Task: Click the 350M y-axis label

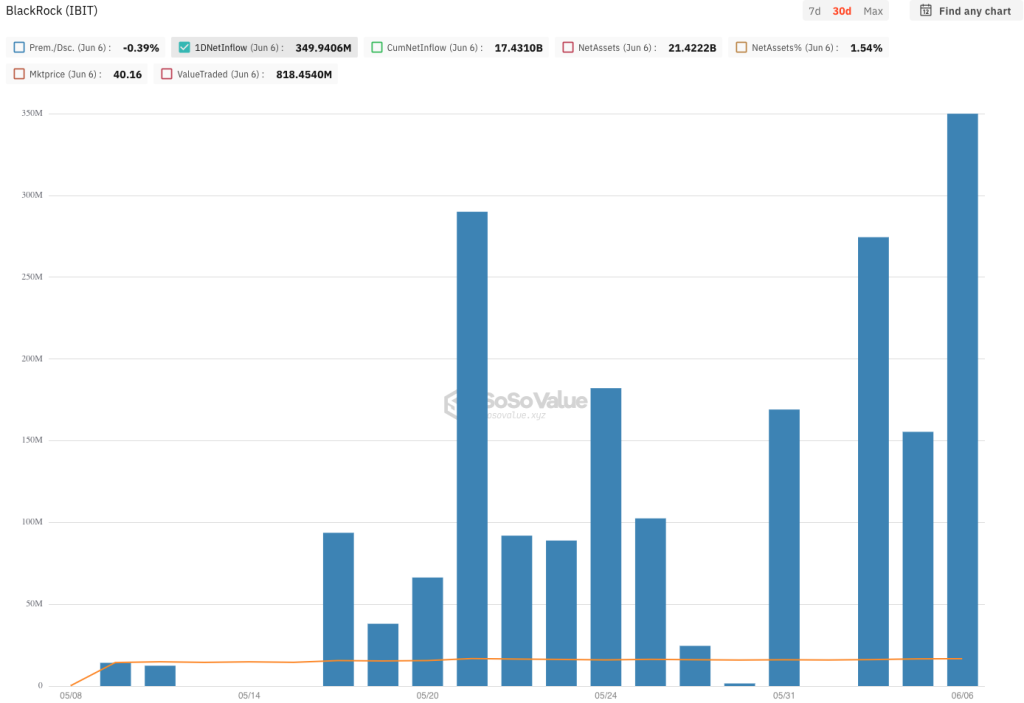Action: pyautogui.click(x=31, y=113)
